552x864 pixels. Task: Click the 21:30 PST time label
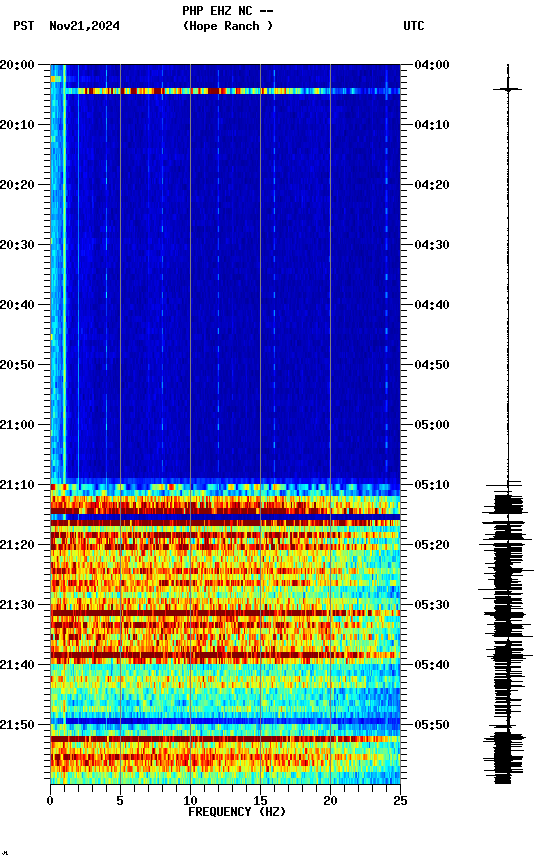pos(17,606)
